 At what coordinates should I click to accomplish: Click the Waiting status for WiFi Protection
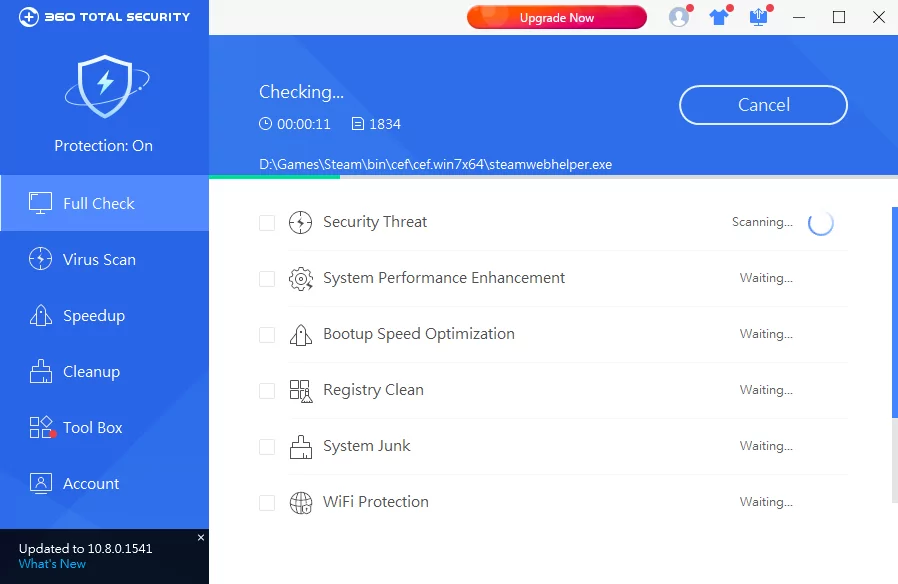coord(766,502)
